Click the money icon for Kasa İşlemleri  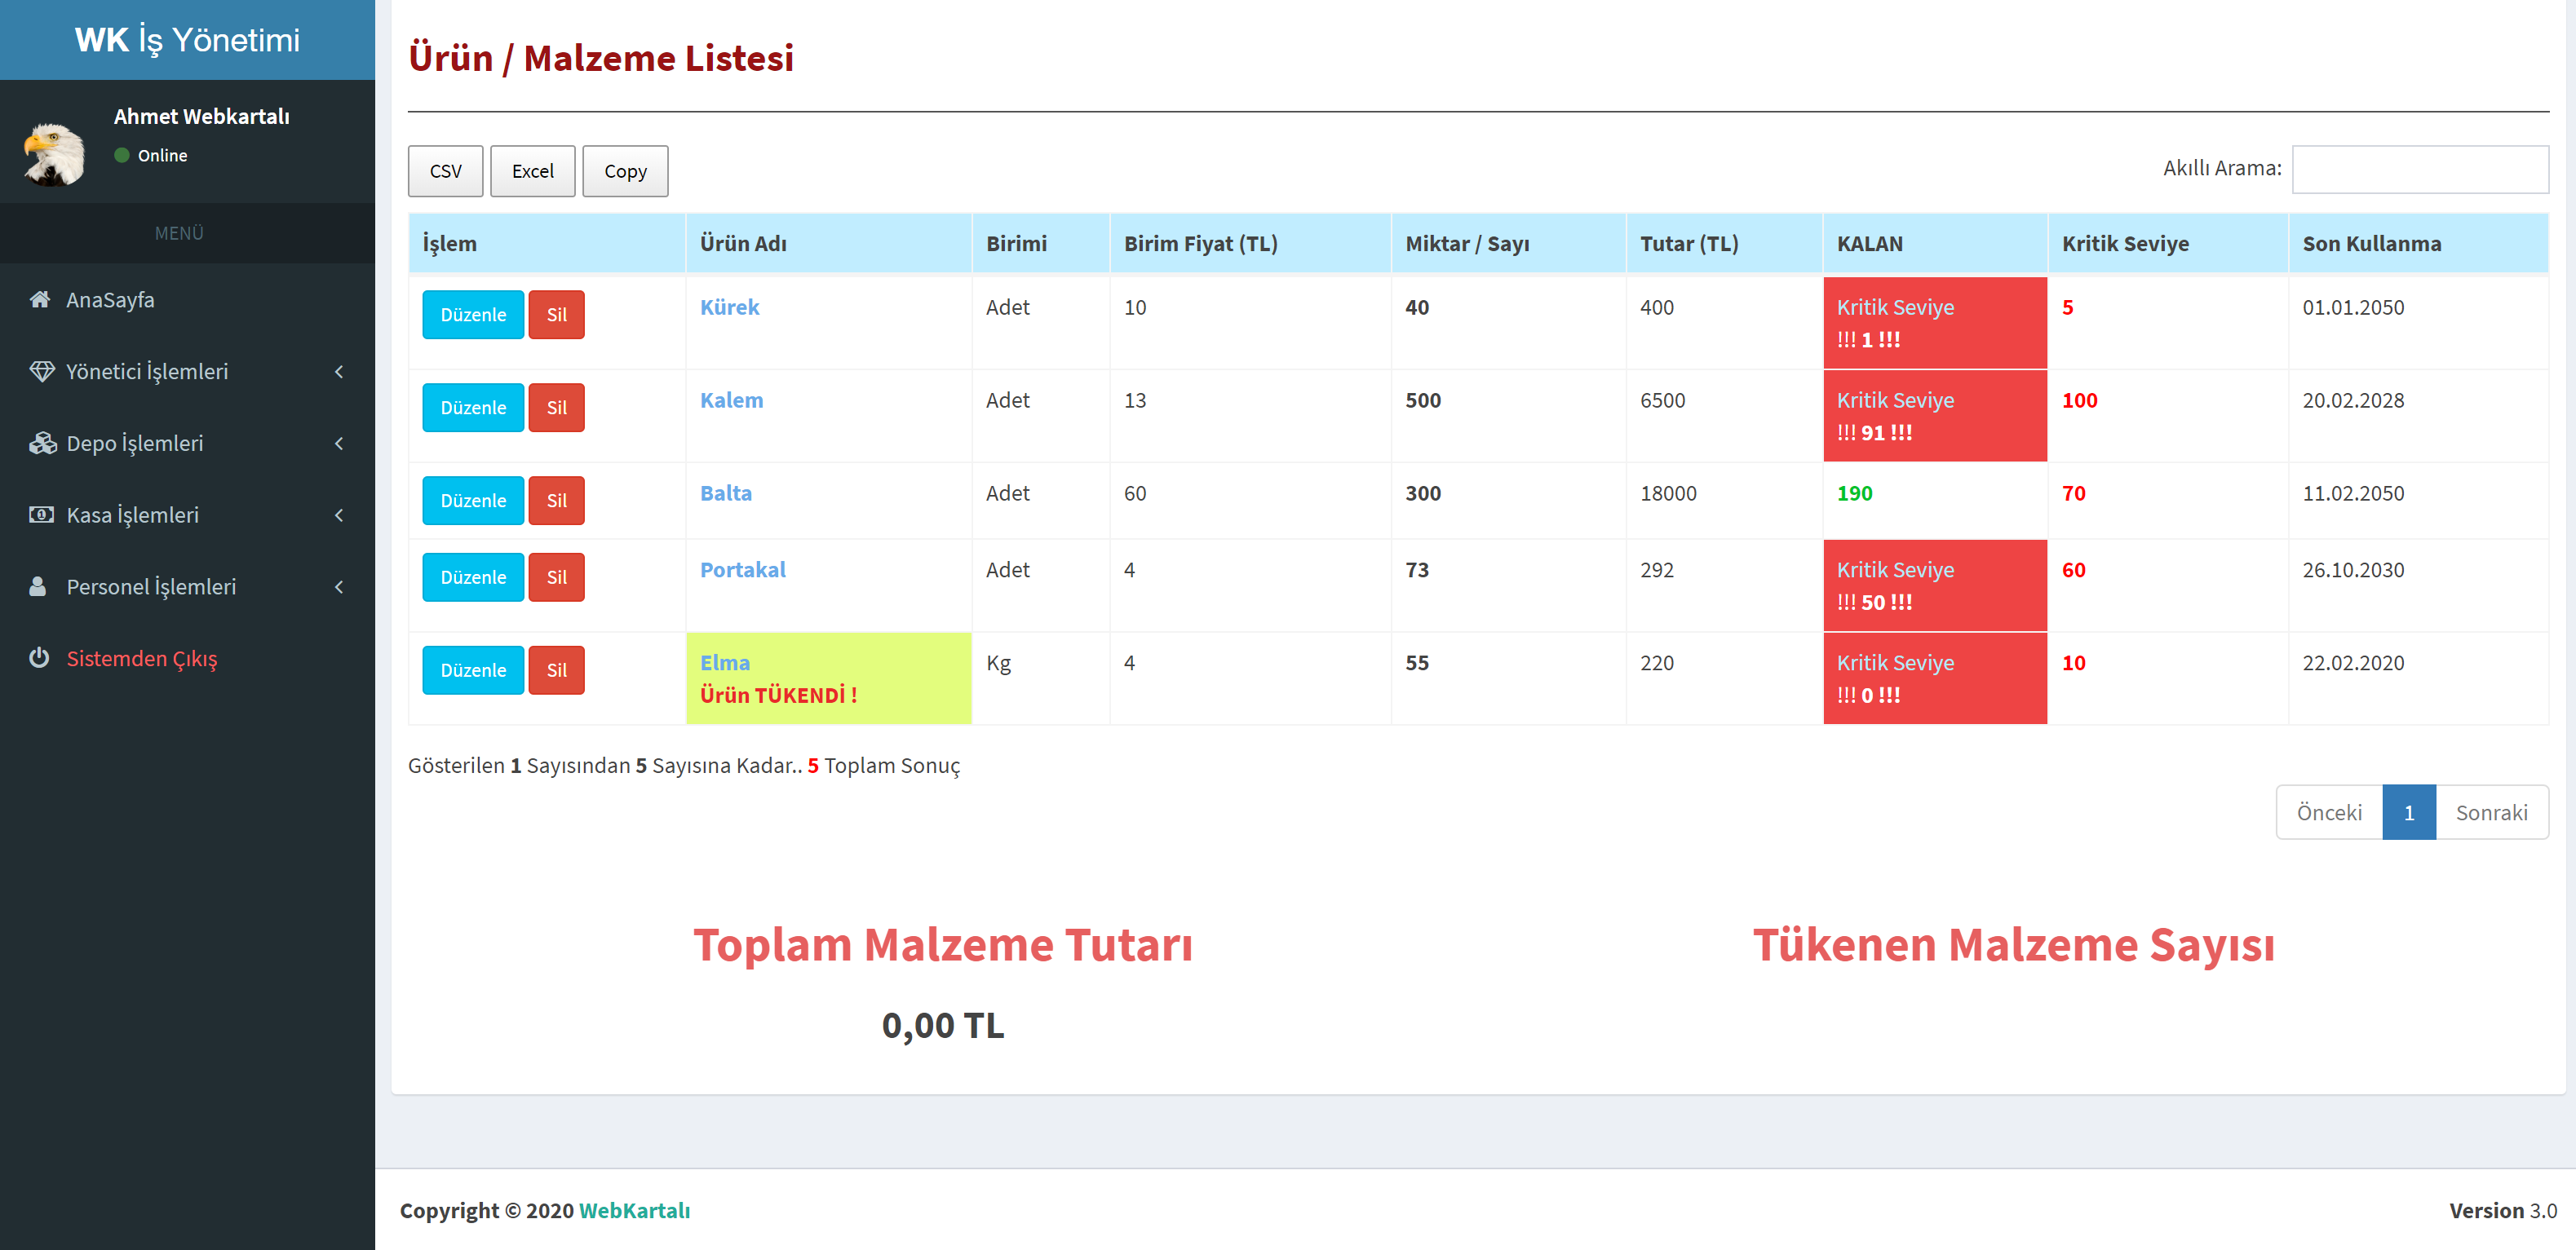(41, 515)
